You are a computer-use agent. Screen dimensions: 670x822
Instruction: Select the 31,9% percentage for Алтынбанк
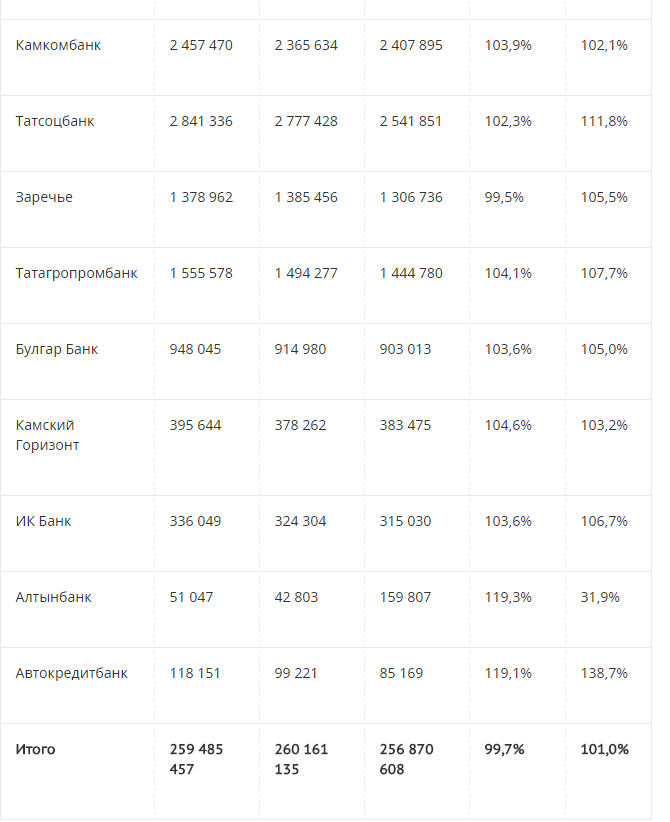600,597
